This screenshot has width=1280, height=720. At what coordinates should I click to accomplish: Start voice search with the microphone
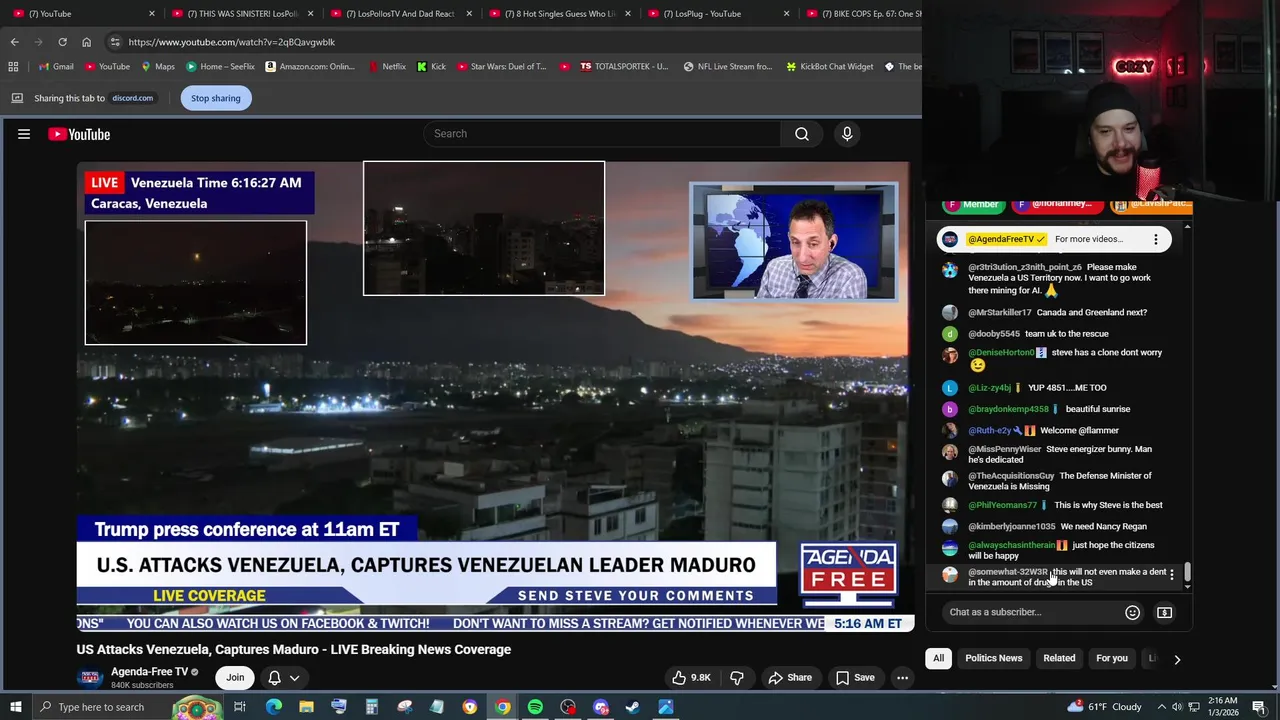click(847, 134)
